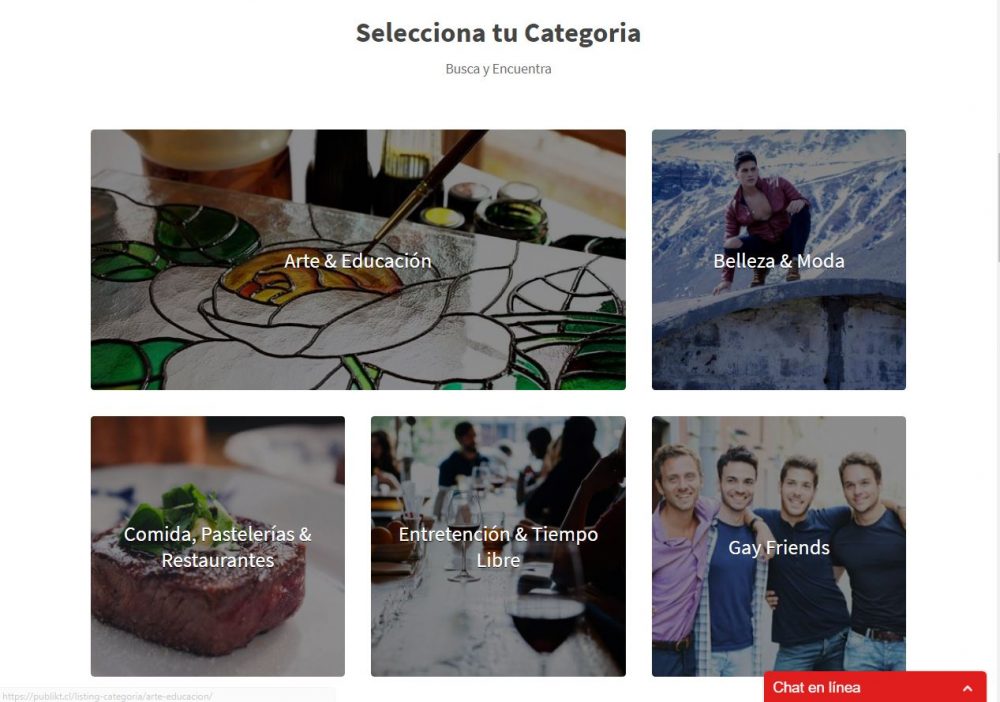Click the rightmost friend in navy shirt
Screen dimensions: 1000x702
click(868, 560)
